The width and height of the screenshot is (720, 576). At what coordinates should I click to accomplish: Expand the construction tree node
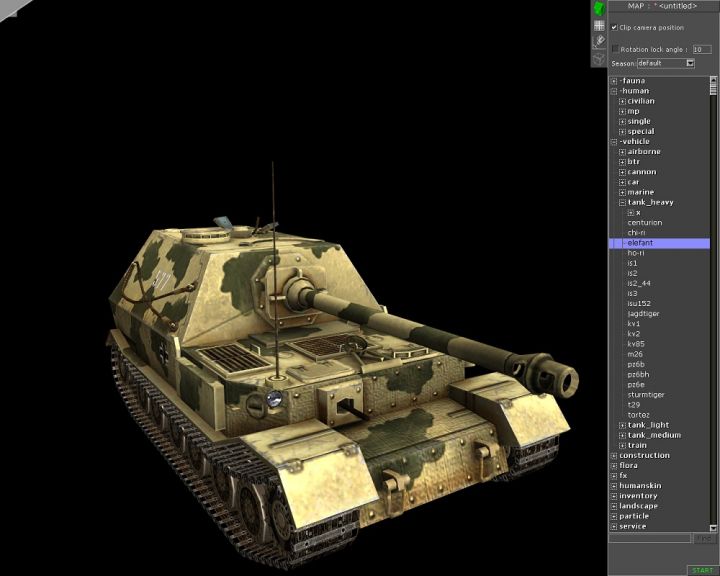[614, 456]
